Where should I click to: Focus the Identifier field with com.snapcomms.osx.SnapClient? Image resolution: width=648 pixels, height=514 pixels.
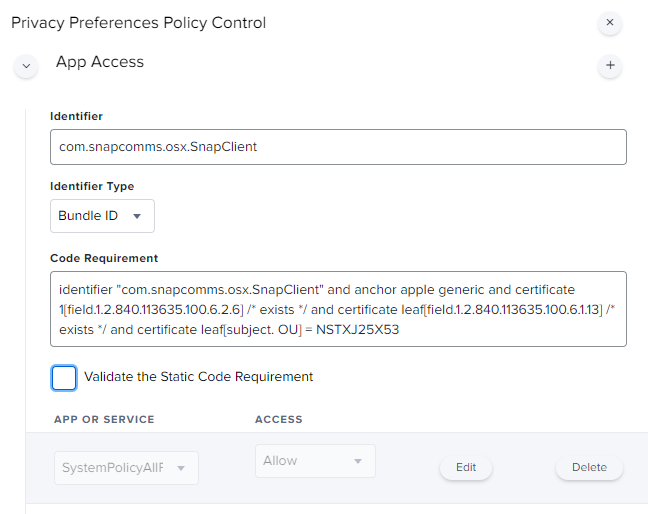pos(338,147)
